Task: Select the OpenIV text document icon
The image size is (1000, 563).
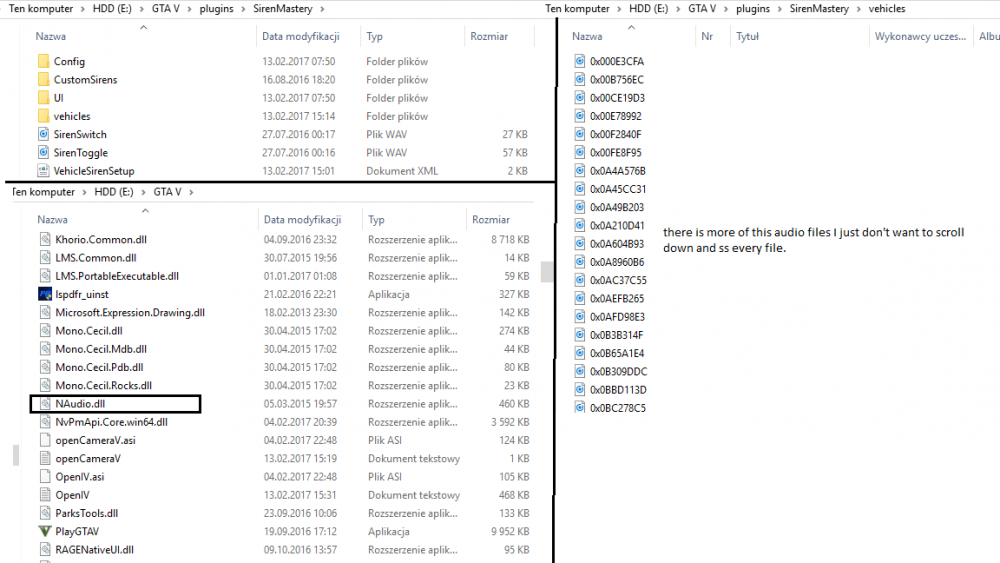Action: pyautogui.click(x=45, y=495)
